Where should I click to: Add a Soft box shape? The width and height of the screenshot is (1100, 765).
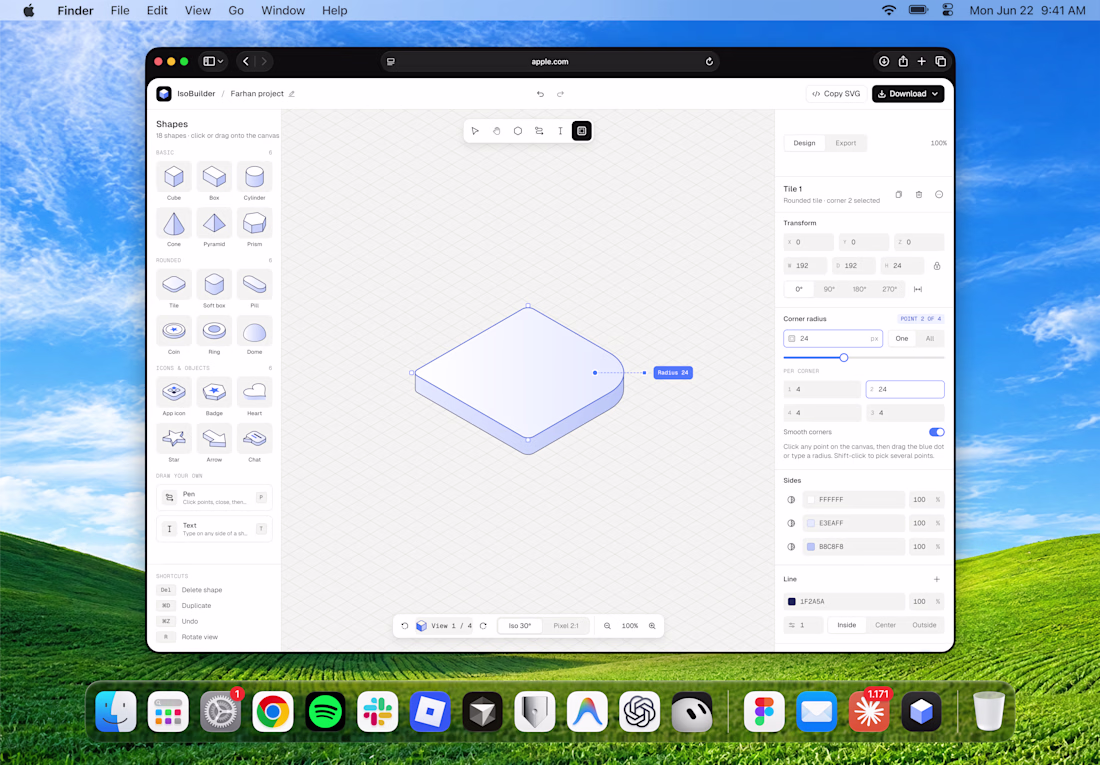(214, 284)
